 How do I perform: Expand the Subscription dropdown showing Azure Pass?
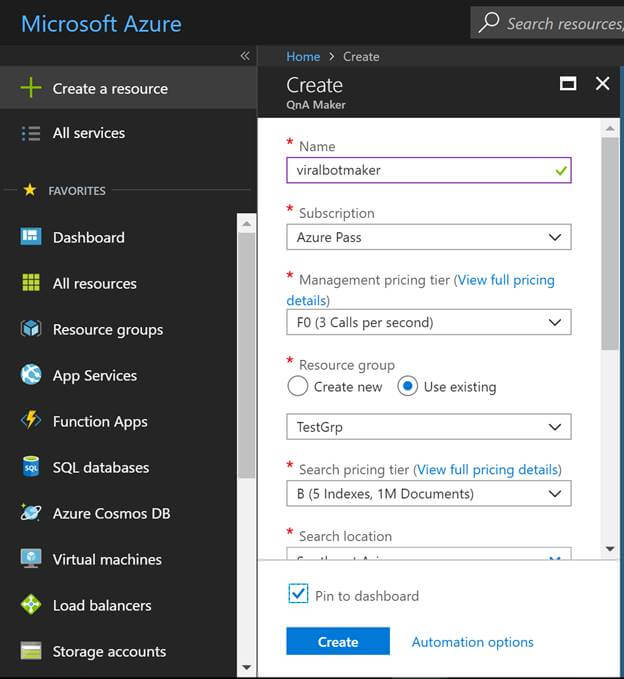429,237
